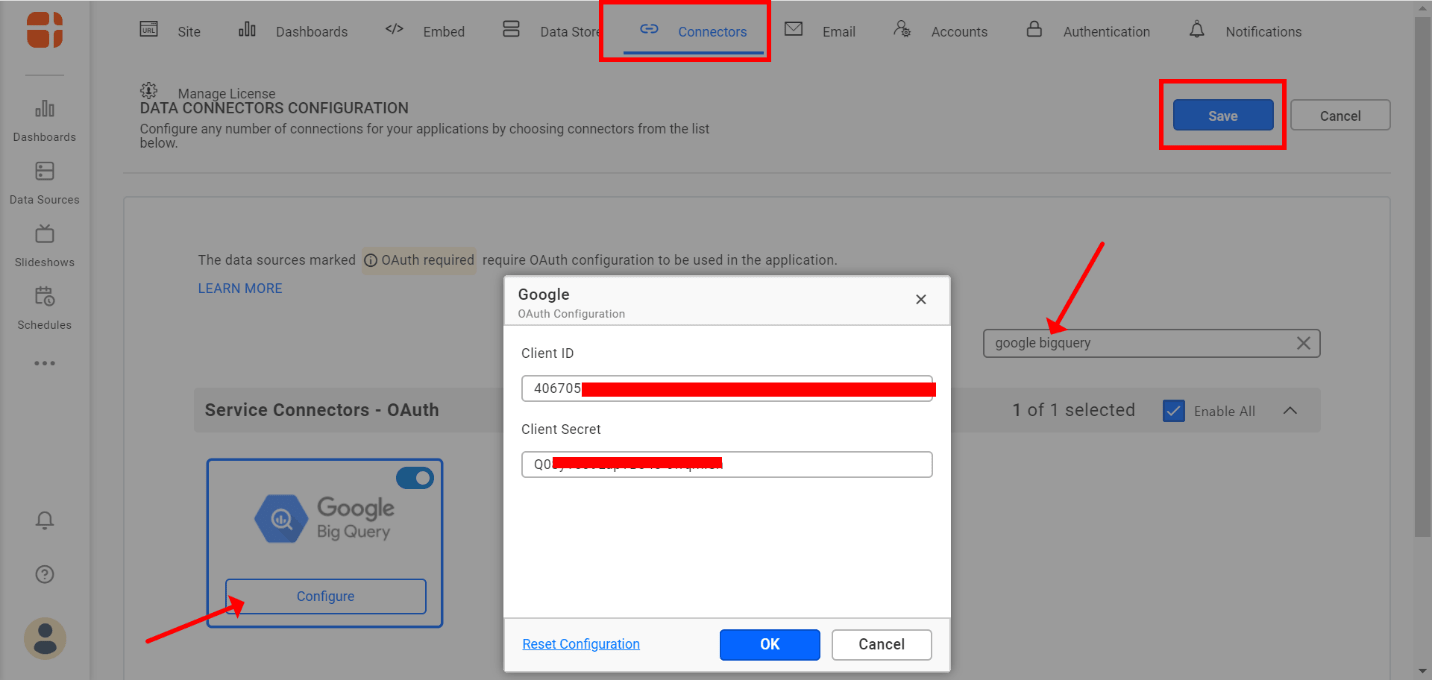Open Data Sources from the sidebar

pyautogui.click(x=44, y=172)
